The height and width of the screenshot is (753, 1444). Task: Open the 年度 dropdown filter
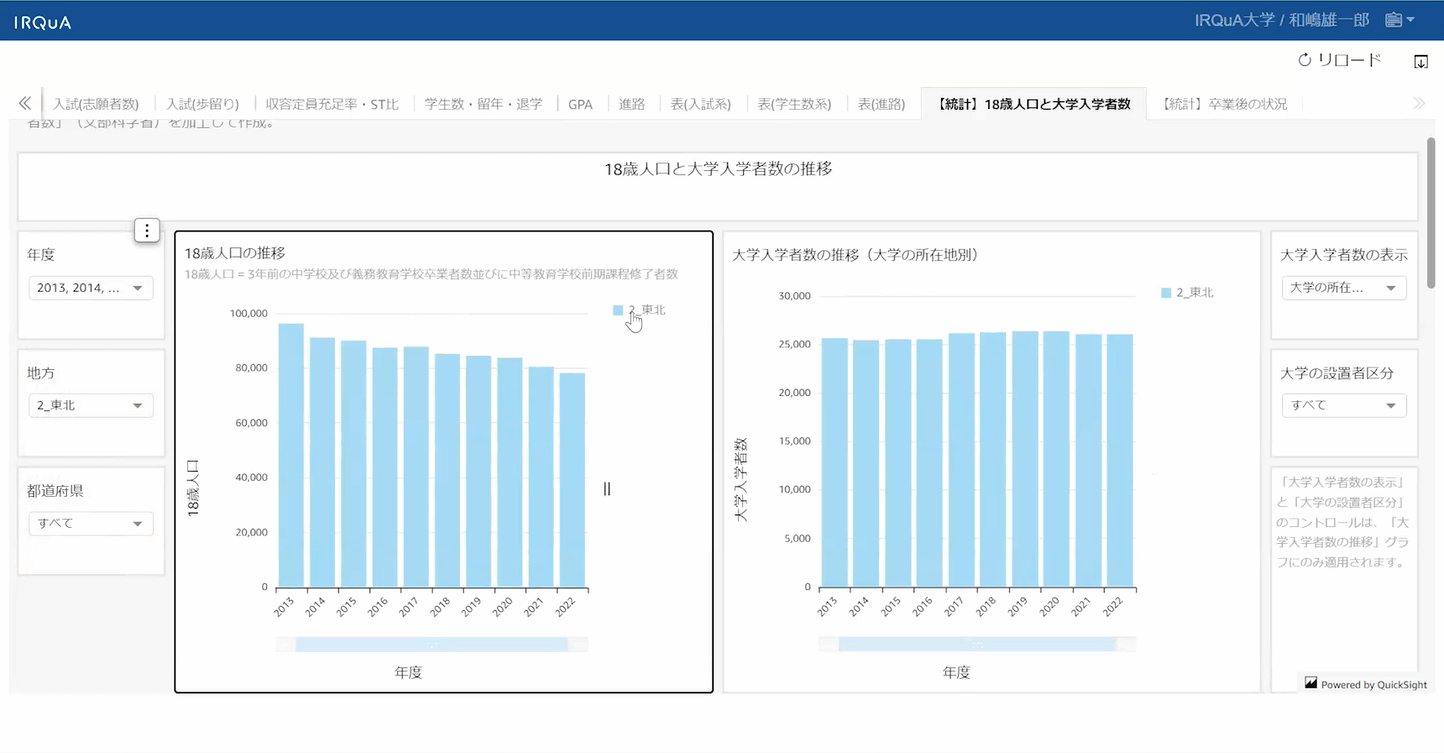(90, 288)
